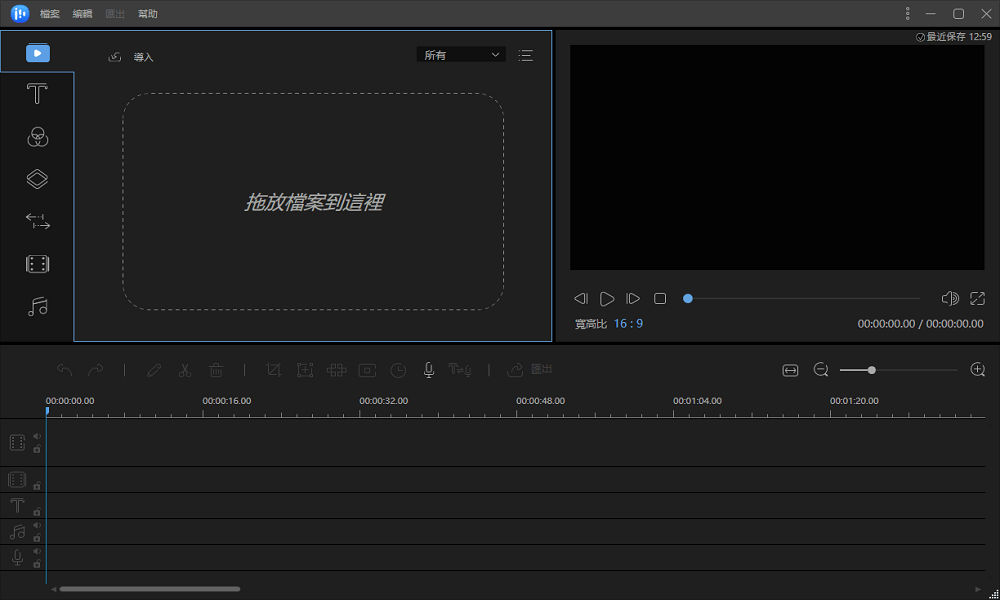Viewport: 1000px width, 600px height.
Task: Click the timeline zoom slider handle
Action: pyautogui.click(x=871, y=370)
